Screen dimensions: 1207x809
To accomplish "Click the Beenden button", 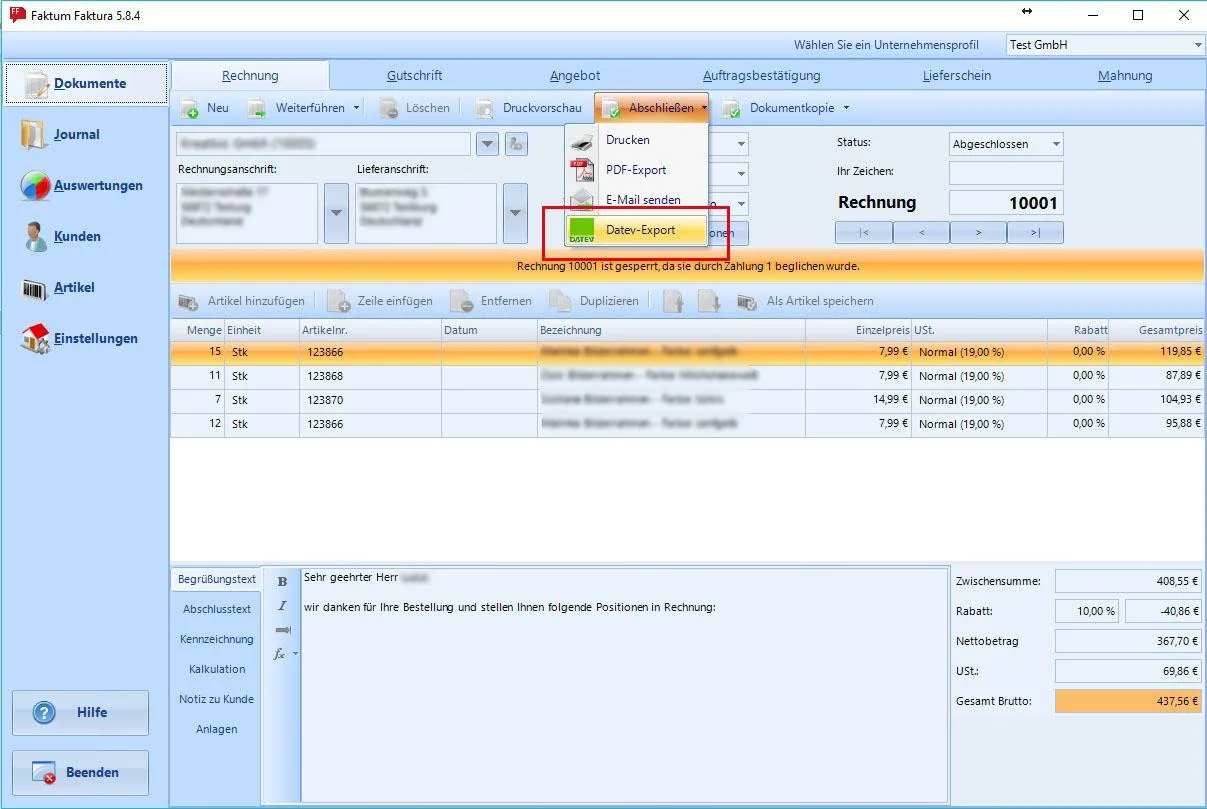I will tap(80, 773).
